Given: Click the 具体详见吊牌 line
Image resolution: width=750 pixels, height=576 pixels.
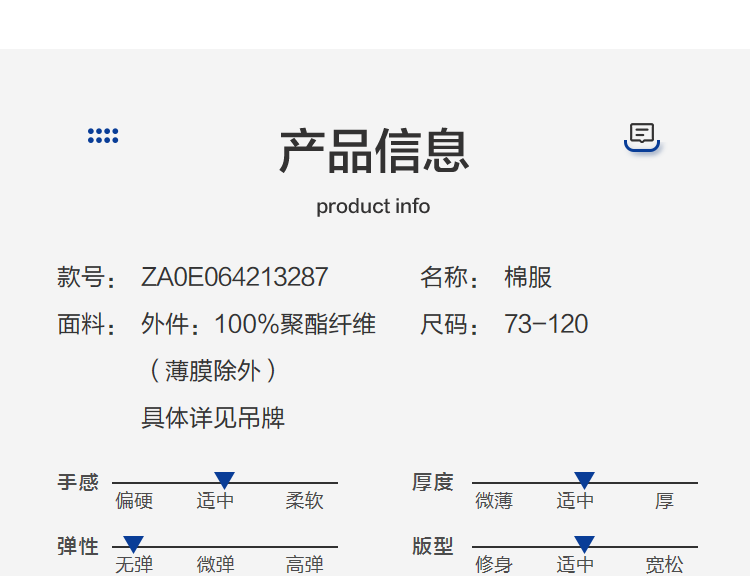Looking at the screenshot, I should tap(213, 418).
